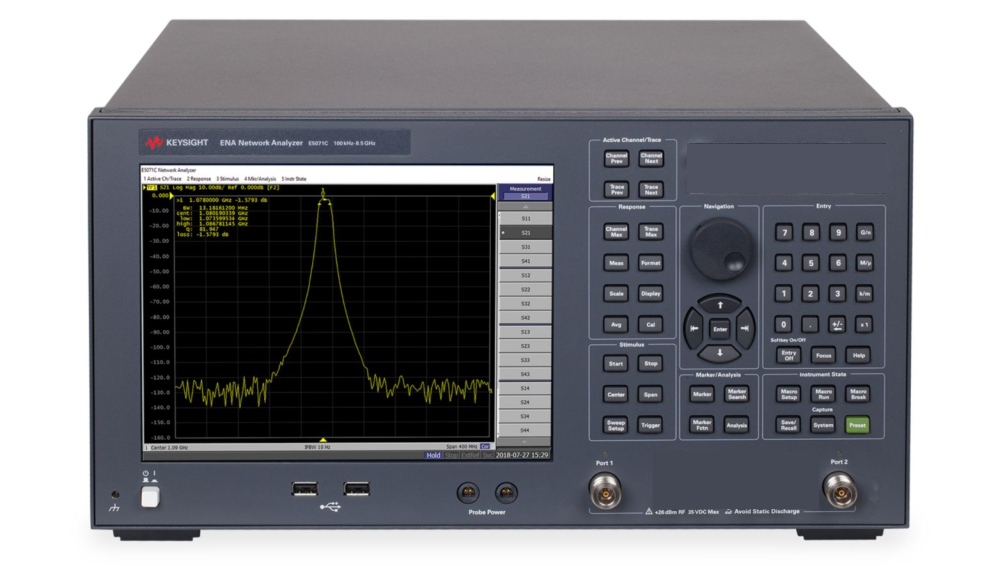Image resolution: width=1005 pixels, height=566 pixels.
Task: Push the Channel Next hardkey
Action: (651, 158)
